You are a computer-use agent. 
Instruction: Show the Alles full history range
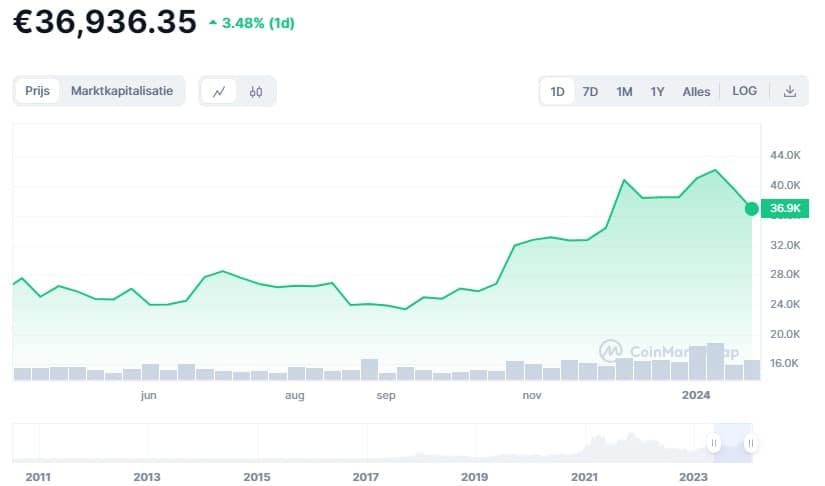pyautogui.click(x=696, y=92)
